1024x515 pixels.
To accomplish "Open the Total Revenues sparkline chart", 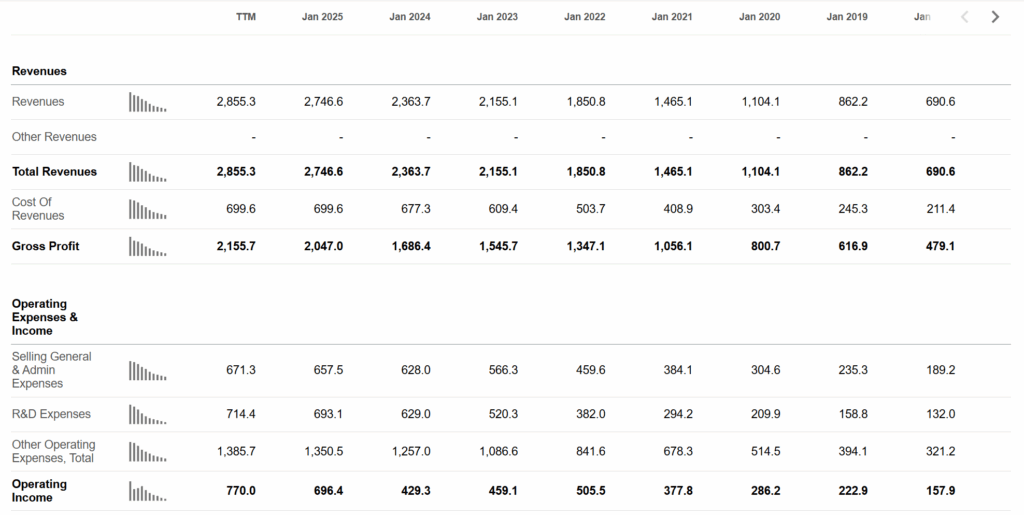I will (x=148, y=172).
